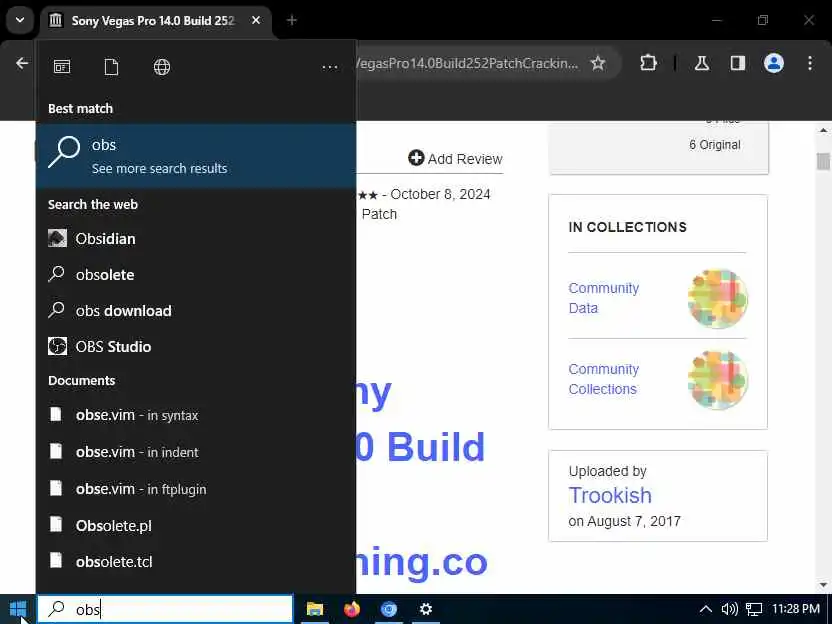
Task: Open the Community Data thumbnail image
Action: [x=718, y=298]
